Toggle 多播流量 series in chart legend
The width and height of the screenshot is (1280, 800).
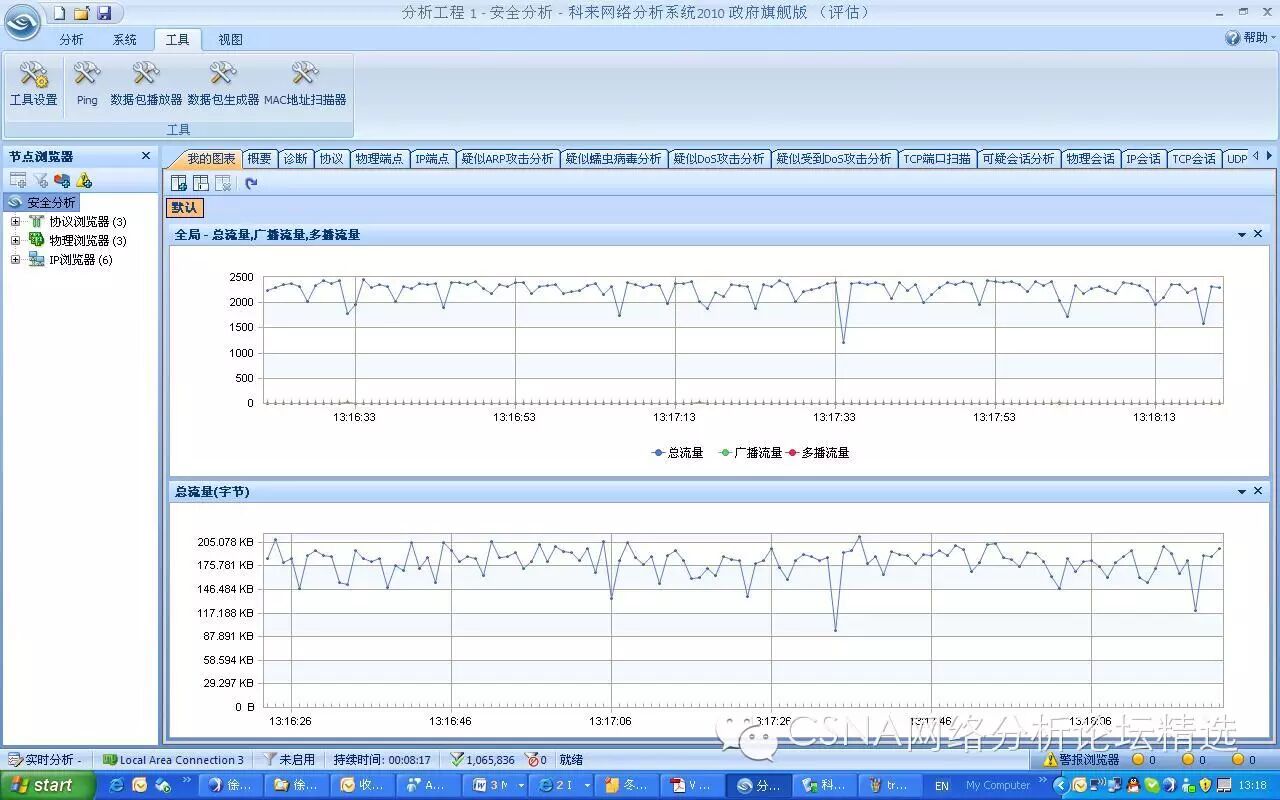(x=818, y=453)
